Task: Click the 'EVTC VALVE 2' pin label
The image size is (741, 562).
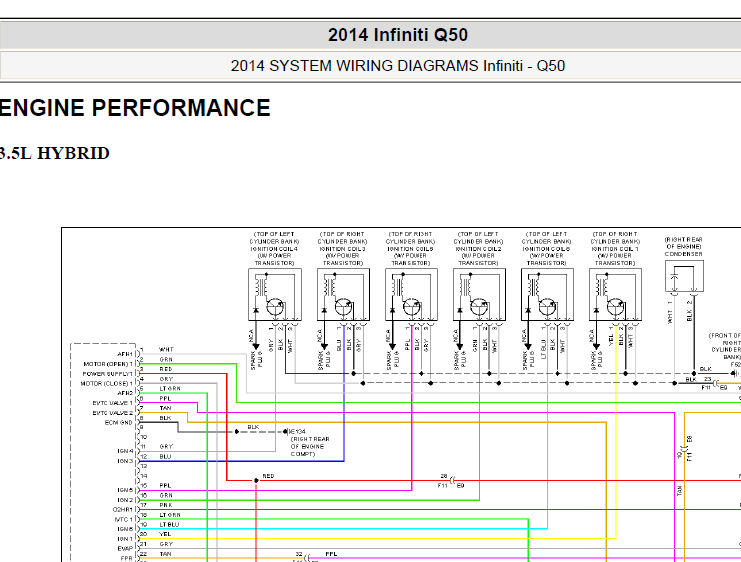Action: click(x=112, y=413)
